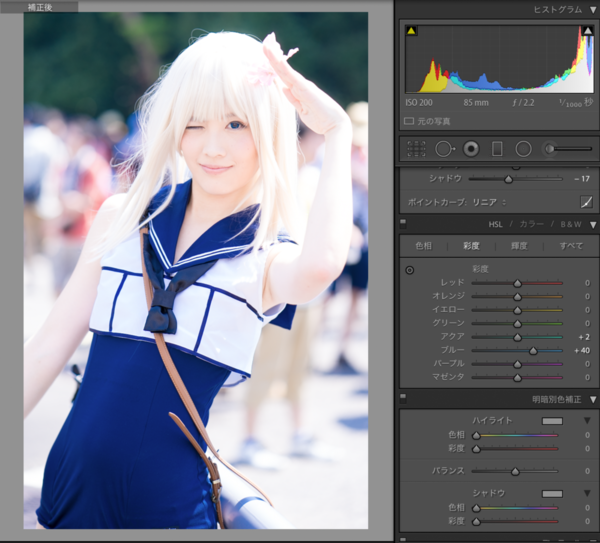Collapse the HSL panel triangle

pos(593,225)
